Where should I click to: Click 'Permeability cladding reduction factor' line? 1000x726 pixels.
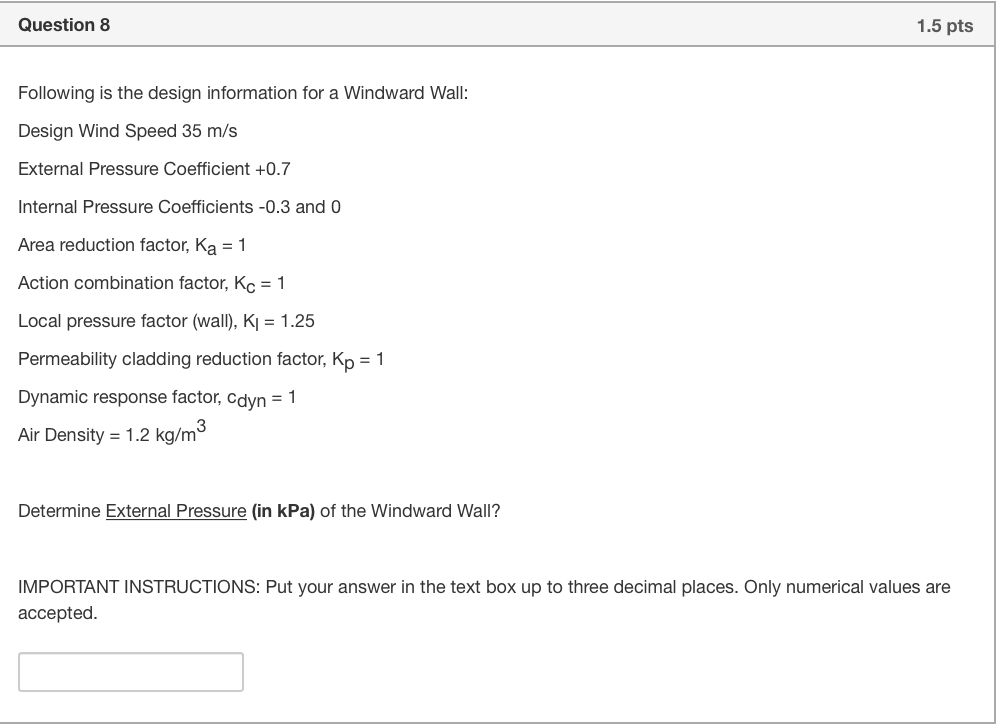pyautogui.click(x=201, y=360)
